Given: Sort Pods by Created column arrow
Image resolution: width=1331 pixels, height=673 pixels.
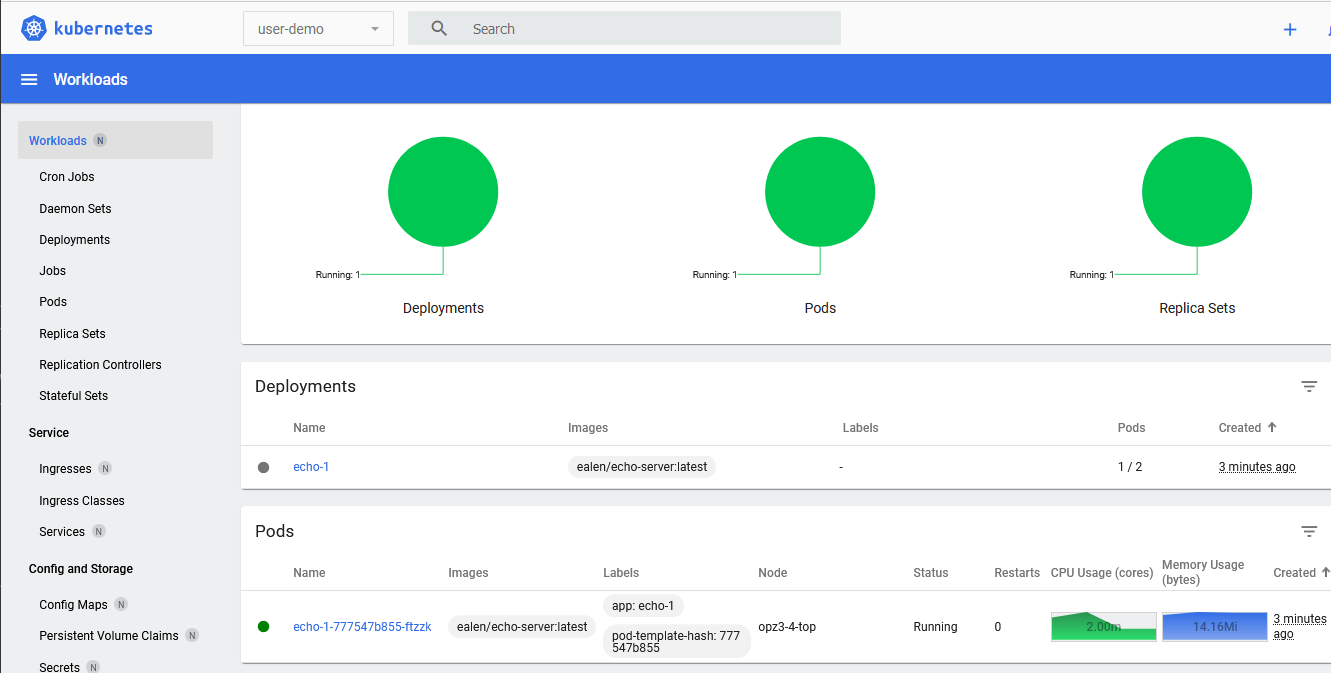Looking at the screenshot, I should point(1325,572).
